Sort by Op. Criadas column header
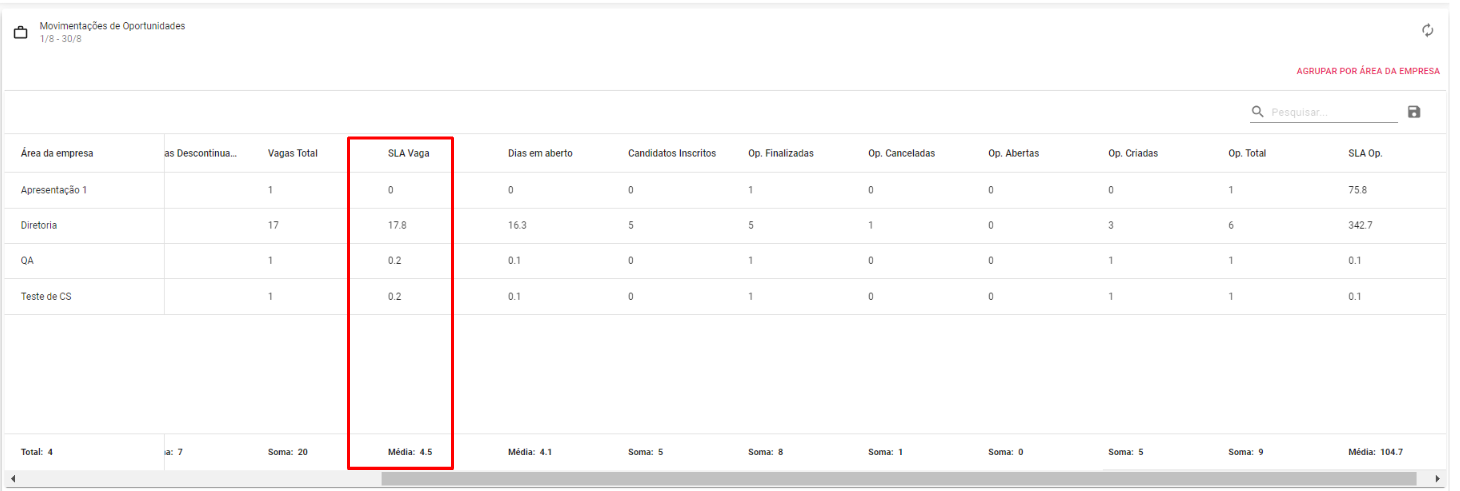The width and height of the screenshot is (1460, 491). pos(1133,153)
